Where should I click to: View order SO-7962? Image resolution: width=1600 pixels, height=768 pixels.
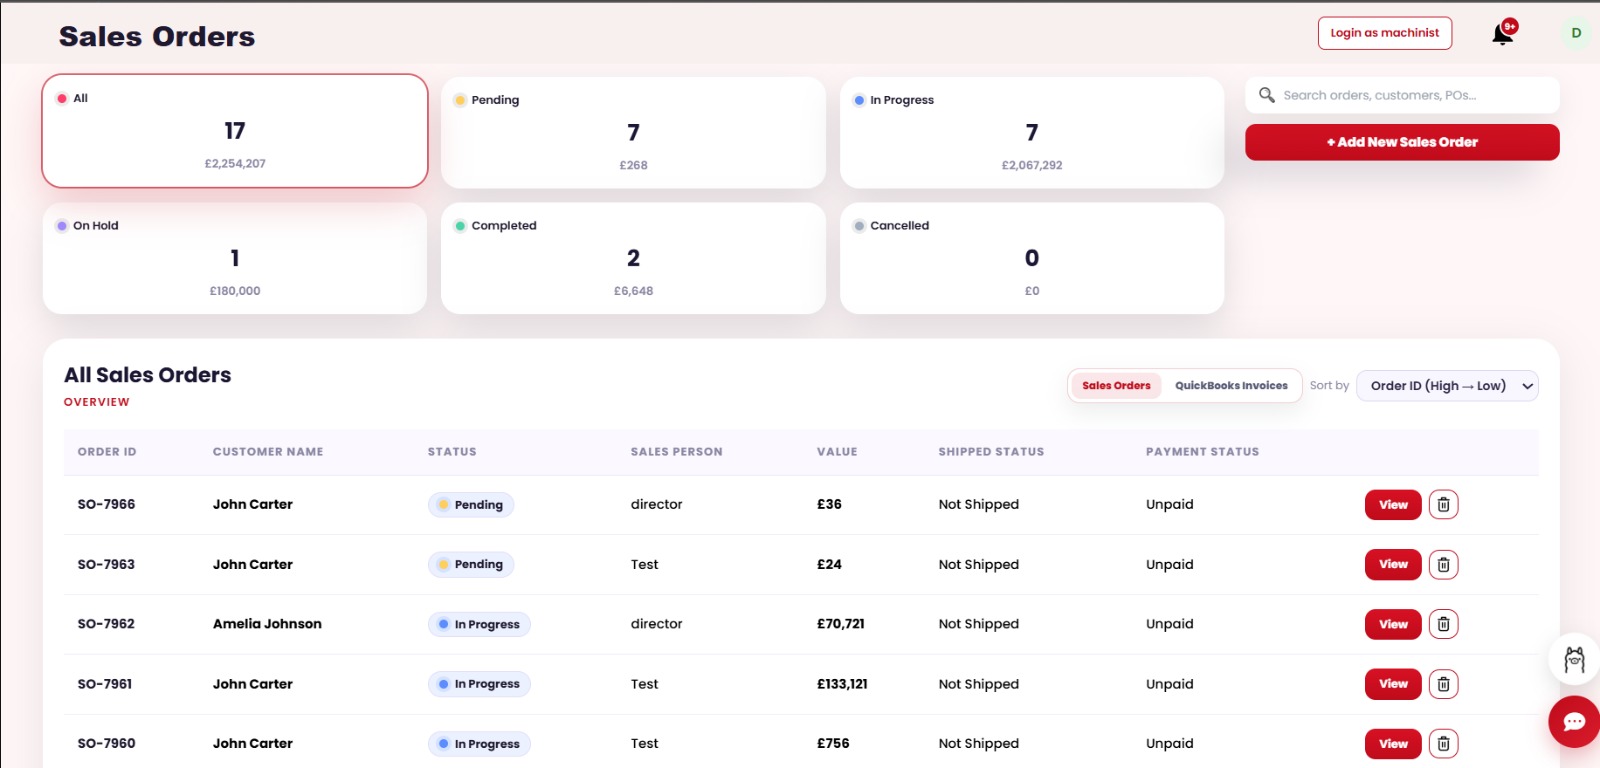[x=1393, y=624]
